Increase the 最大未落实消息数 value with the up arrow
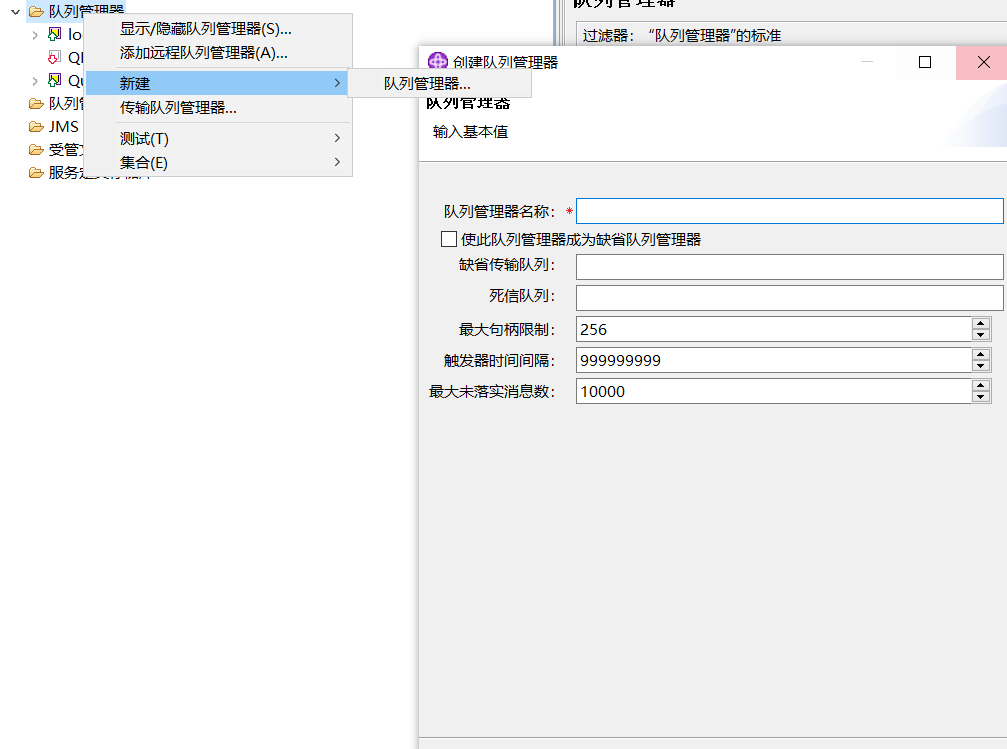Image resolution: width=1007 pixels, height=749 pixels. pyautogui.click(x=981, y=385)
